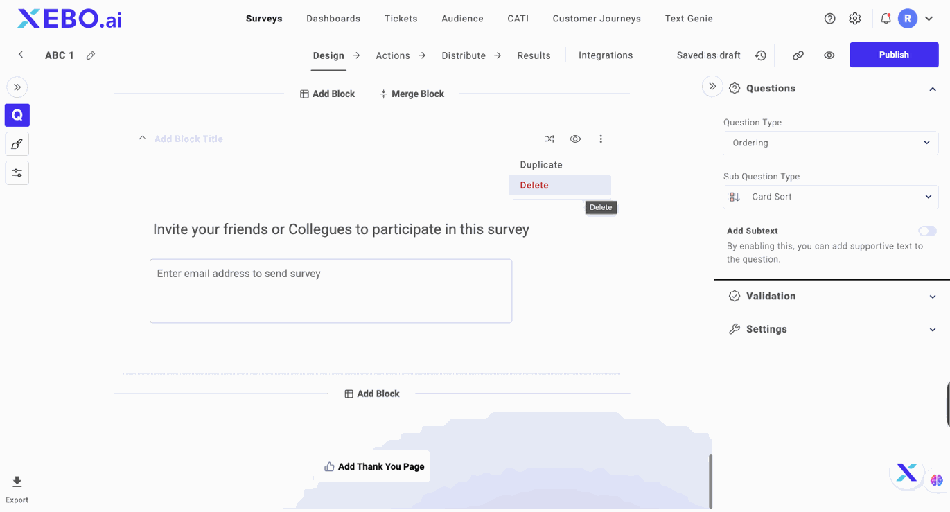Click the brain AI icon
The height and width of the screenshot is (512, 950).
(x=937, y=480)
